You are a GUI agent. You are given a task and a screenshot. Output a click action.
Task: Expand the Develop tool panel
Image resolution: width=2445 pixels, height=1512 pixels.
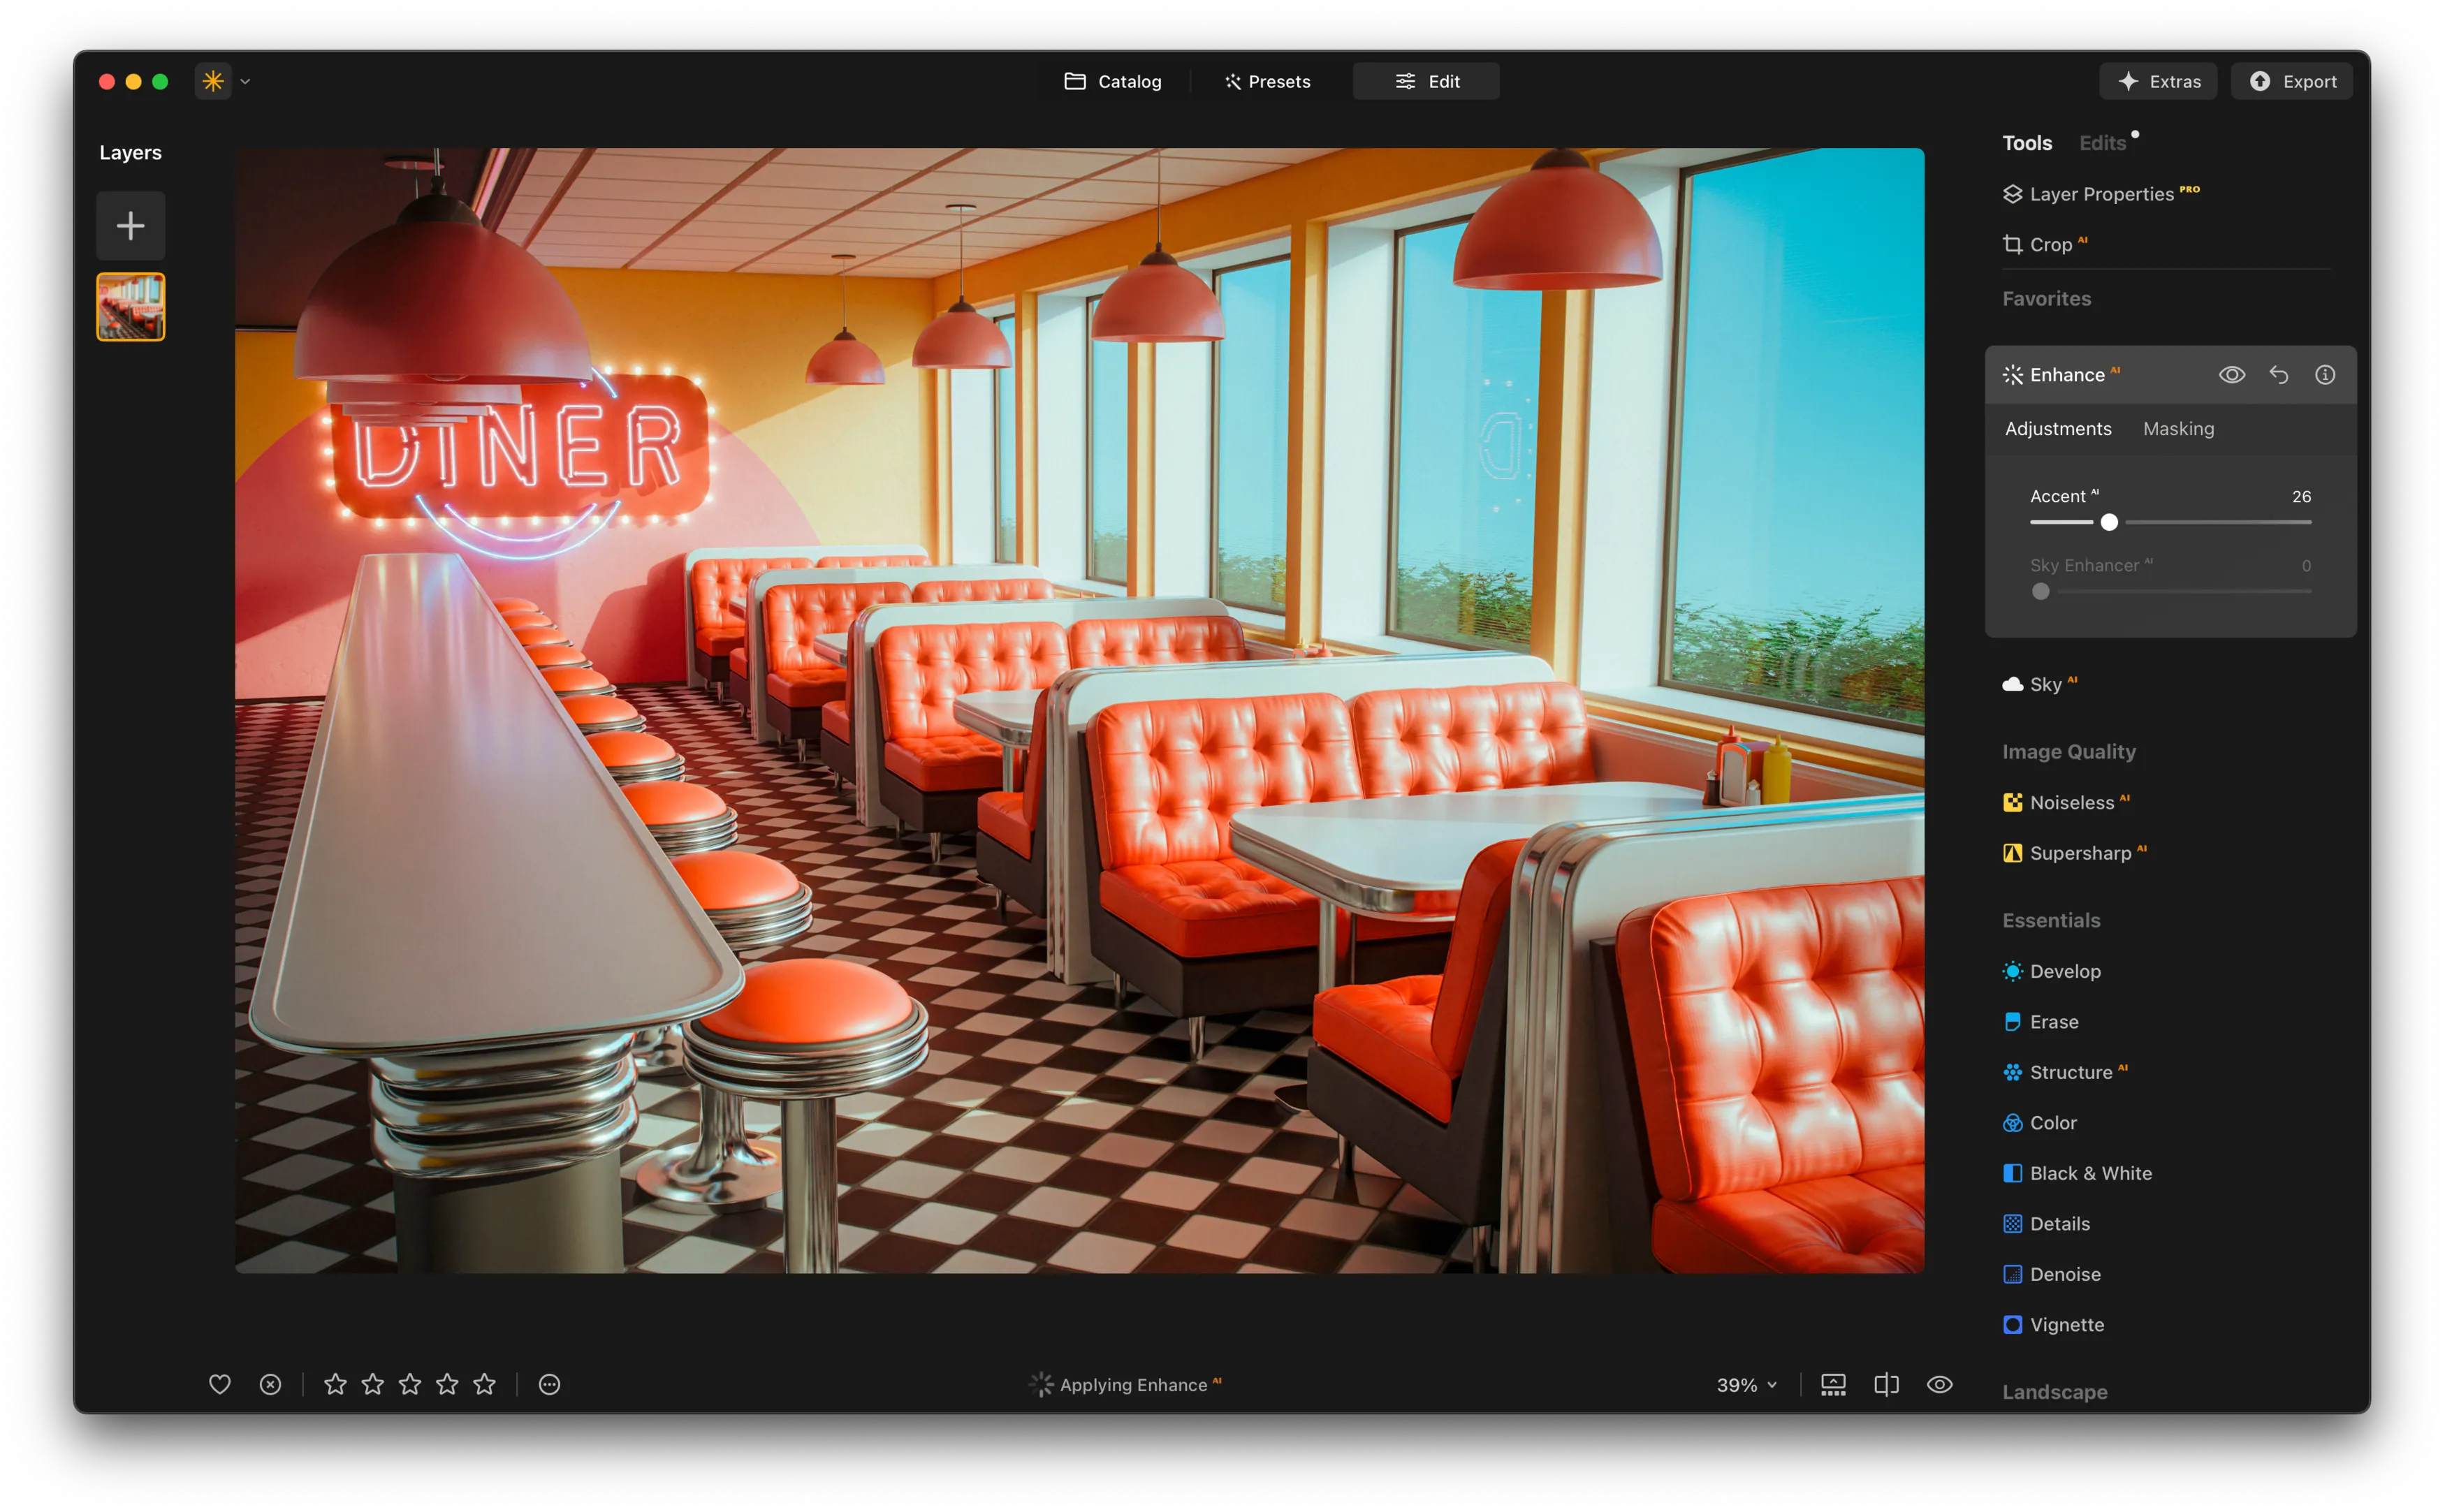(x=2064, y=971)
